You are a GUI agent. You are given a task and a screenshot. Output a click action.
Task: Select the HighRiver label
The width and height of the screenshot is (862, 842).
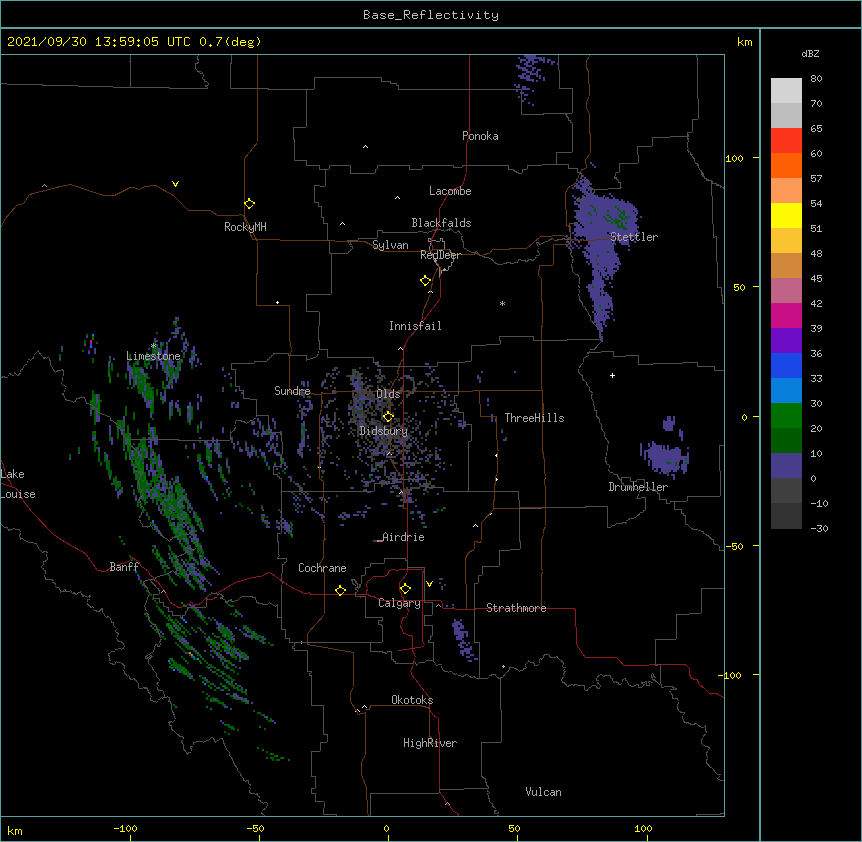tap(430, 743)
